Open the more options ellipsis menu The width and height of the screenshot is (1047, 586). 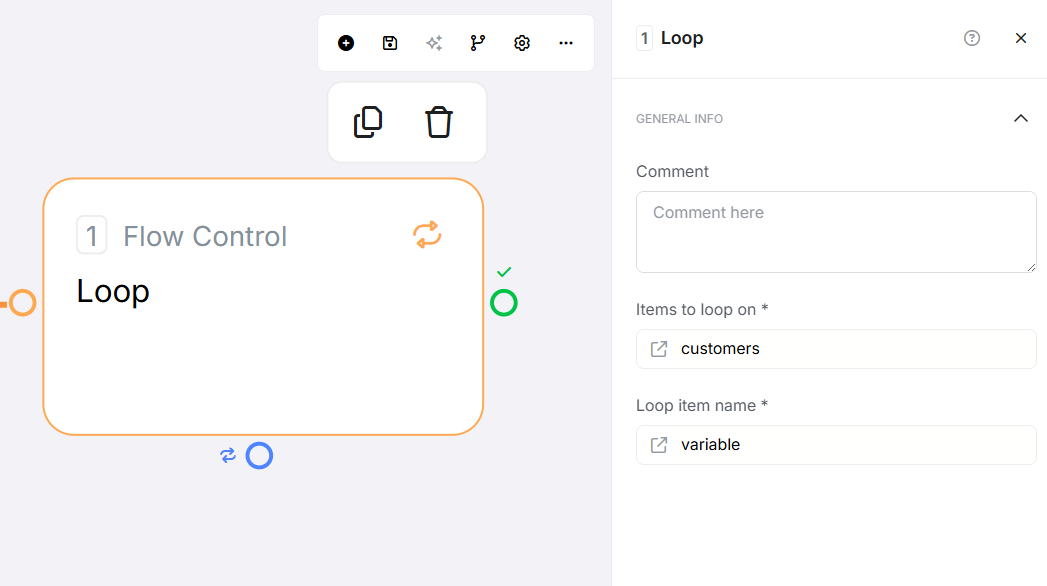[x=566, y=43]
